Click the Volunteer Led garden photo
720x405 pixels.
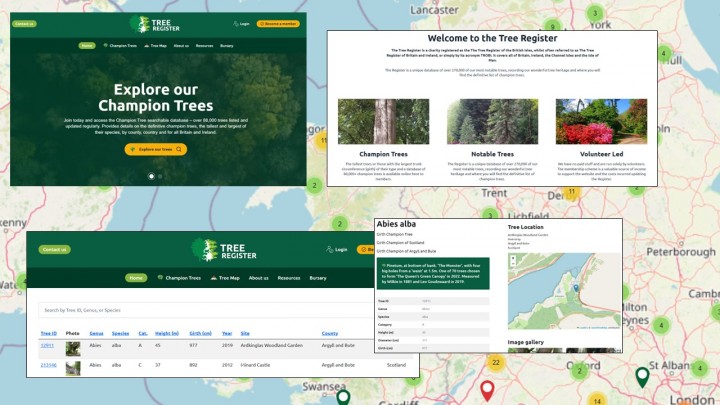(x=601, y=122)
